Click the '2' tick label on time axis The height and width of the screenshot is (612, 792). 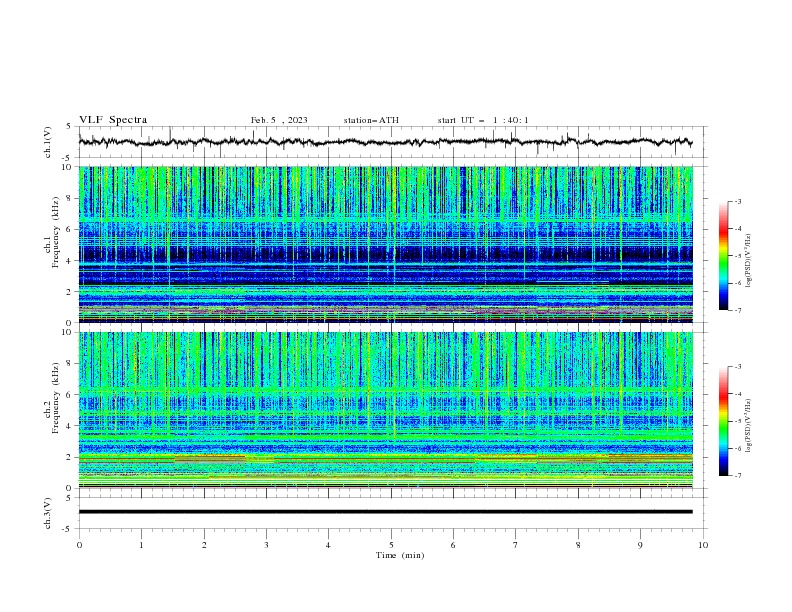click(204, 545)
